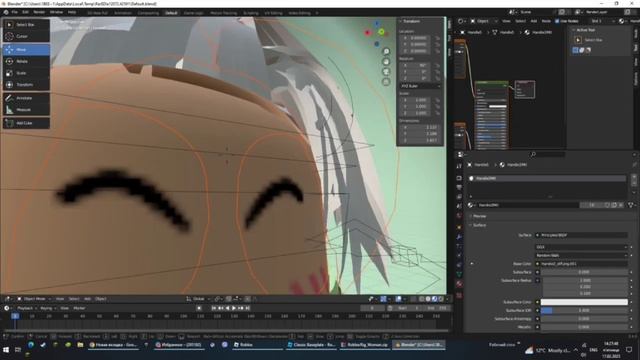
Task: Click the zoom magnifier viewport icon
Action: click(386, 51)
